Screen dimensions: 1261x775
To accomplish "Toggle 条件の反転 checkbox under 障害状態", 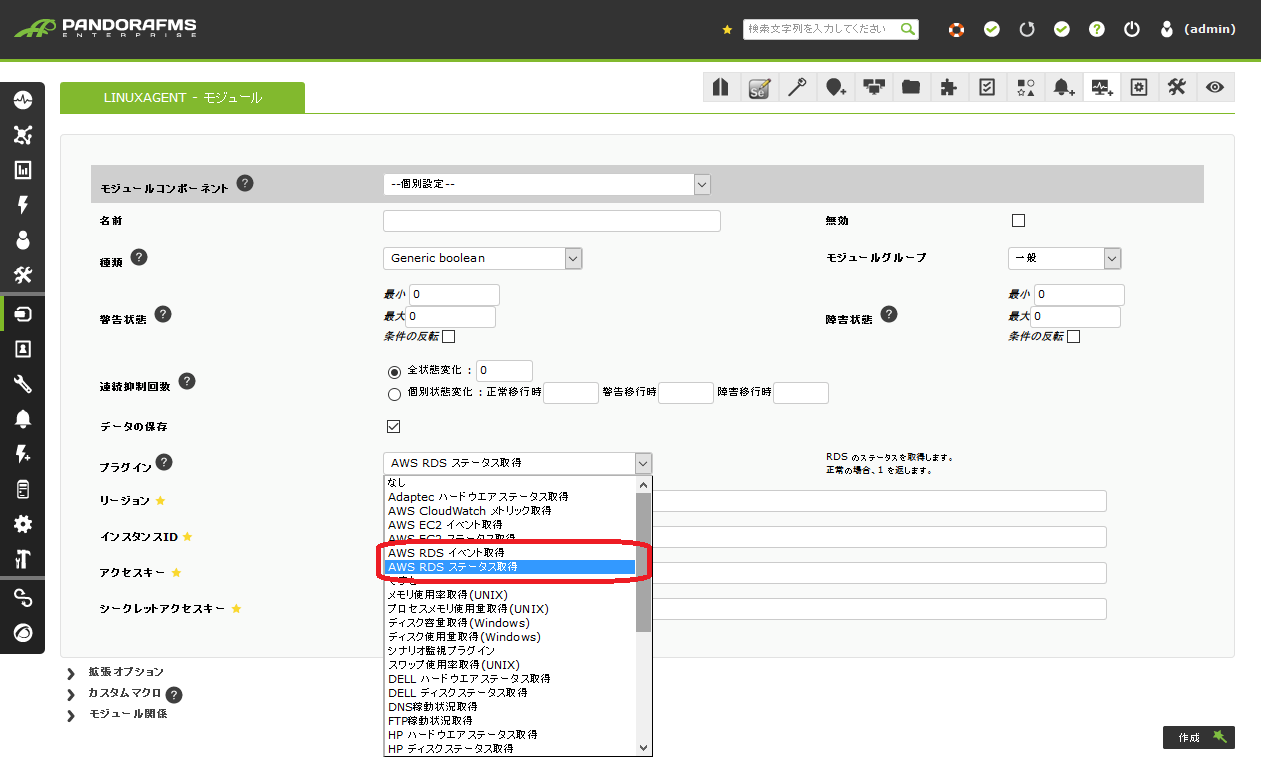I will (1074, 337).
